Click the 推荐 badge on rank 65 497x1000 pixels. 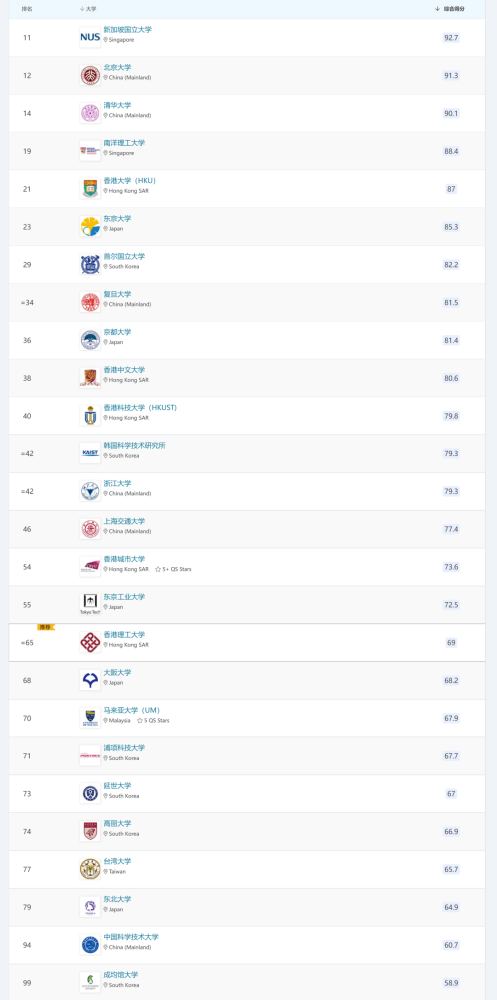45,627
